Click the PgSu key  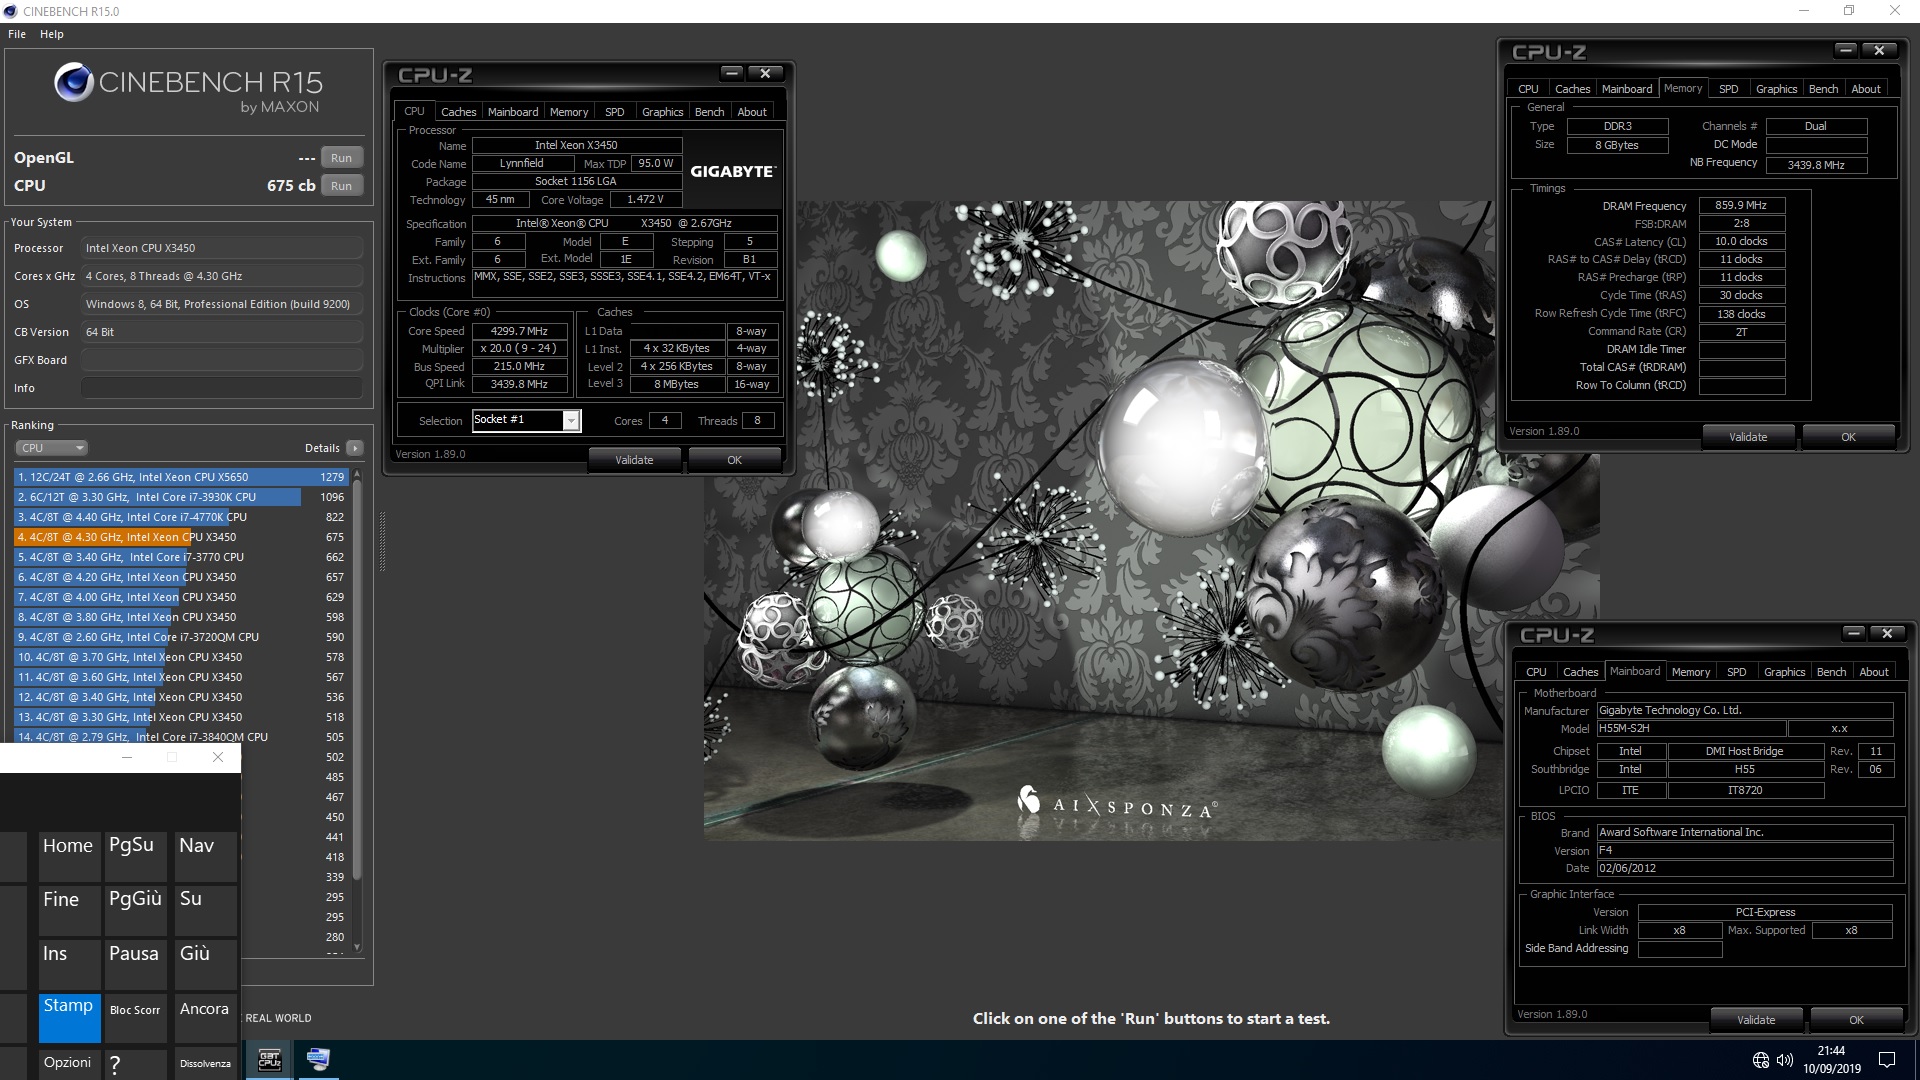point(136,856)
